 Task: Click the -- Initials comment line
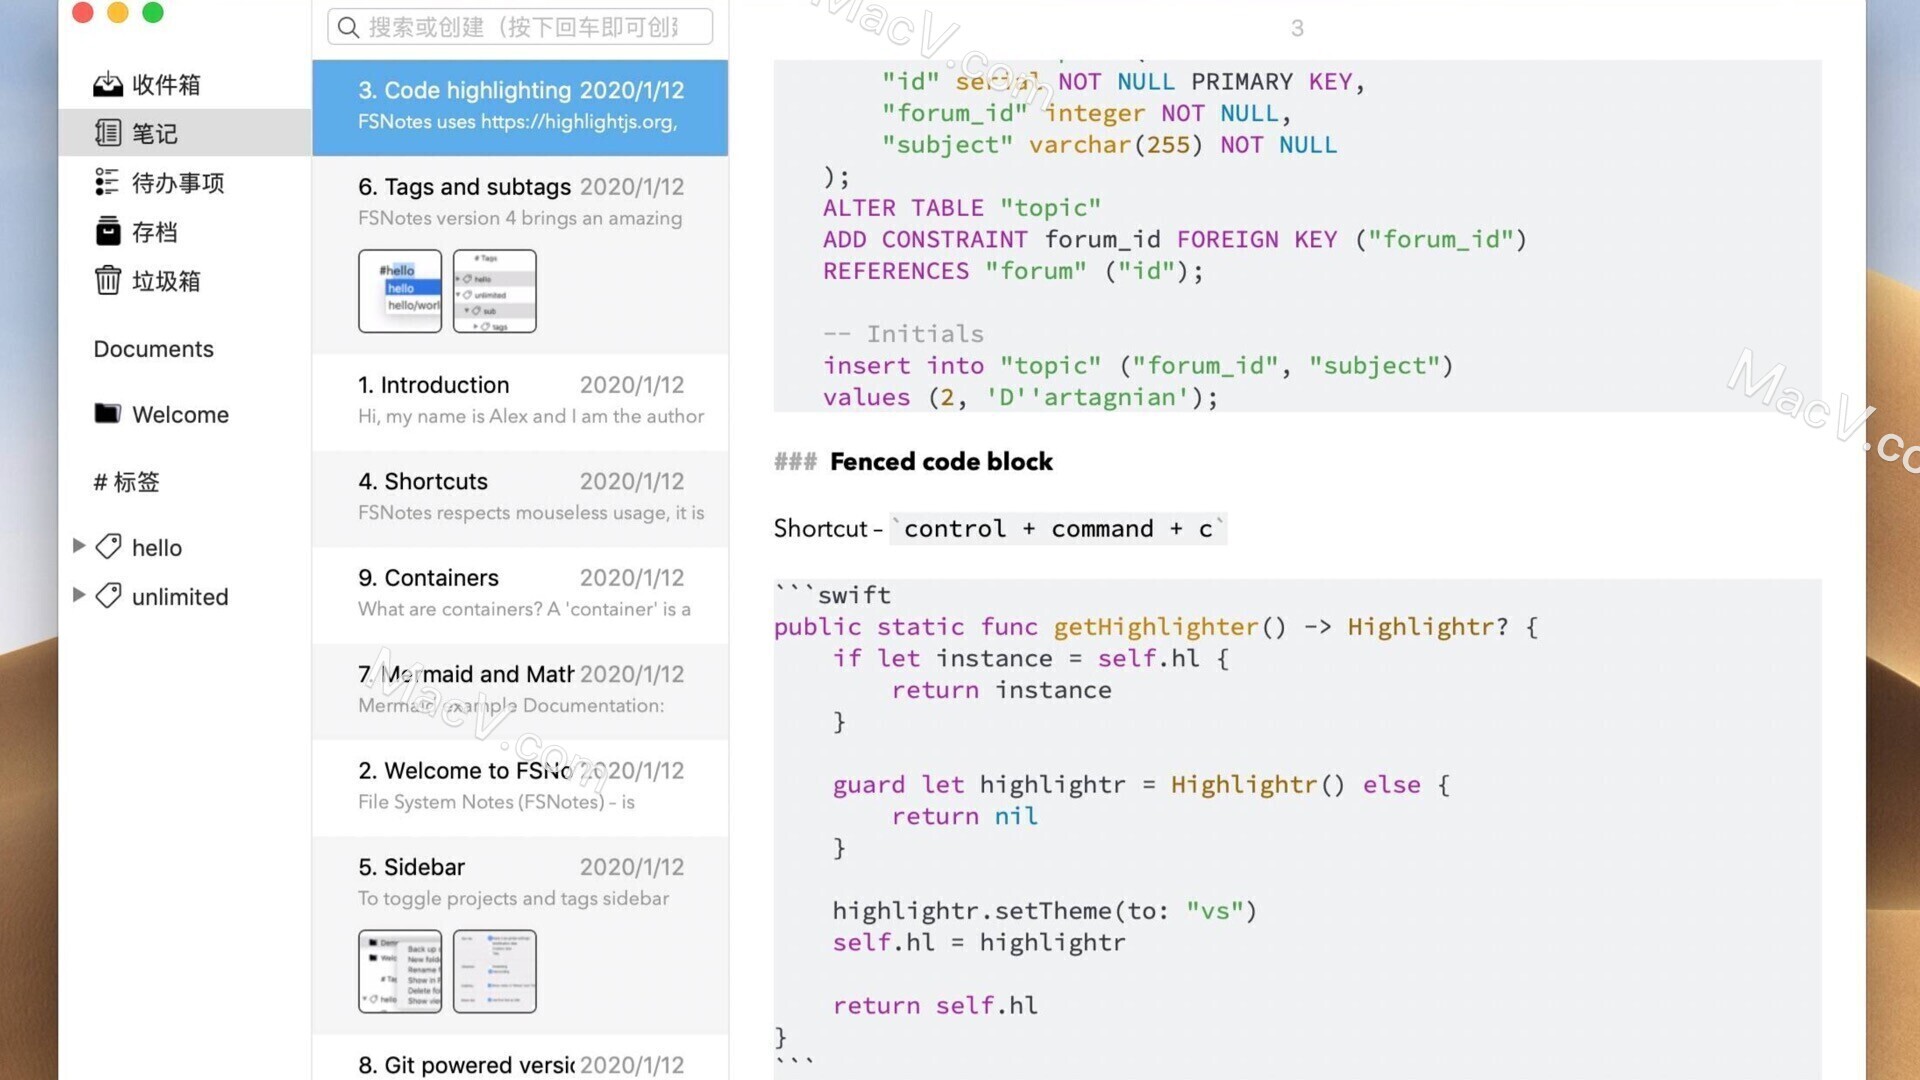click(x=903, y=334)
